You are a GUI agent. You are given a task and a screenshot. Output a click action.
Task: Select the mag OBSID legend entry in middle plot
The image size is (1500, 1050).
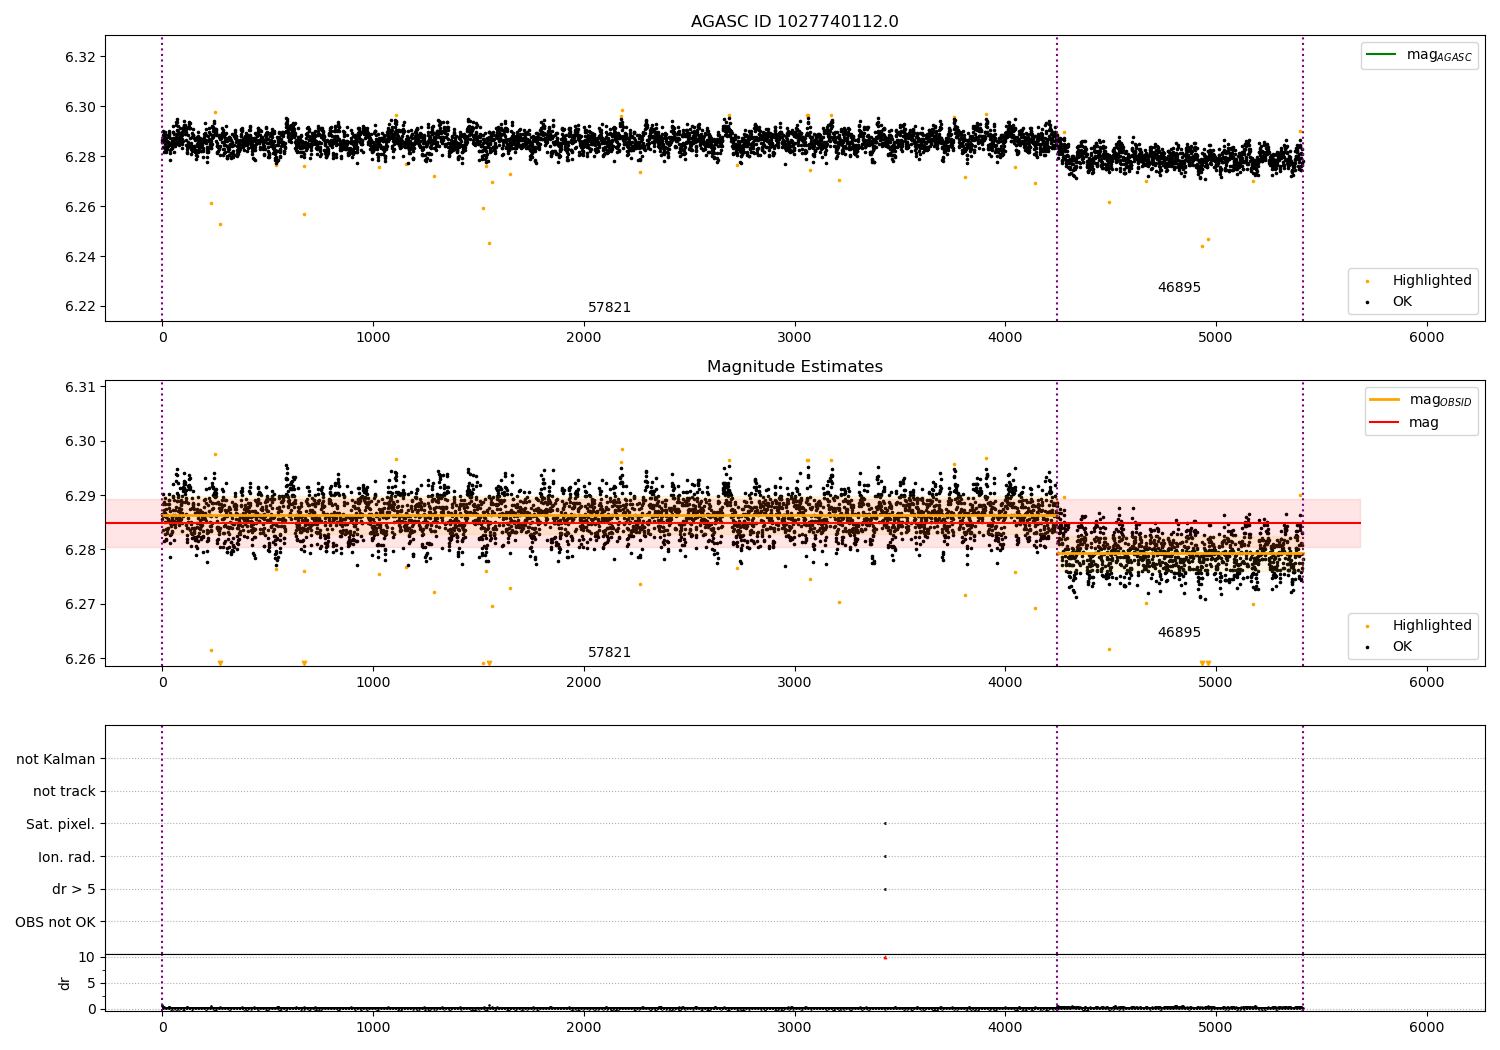1420,400
